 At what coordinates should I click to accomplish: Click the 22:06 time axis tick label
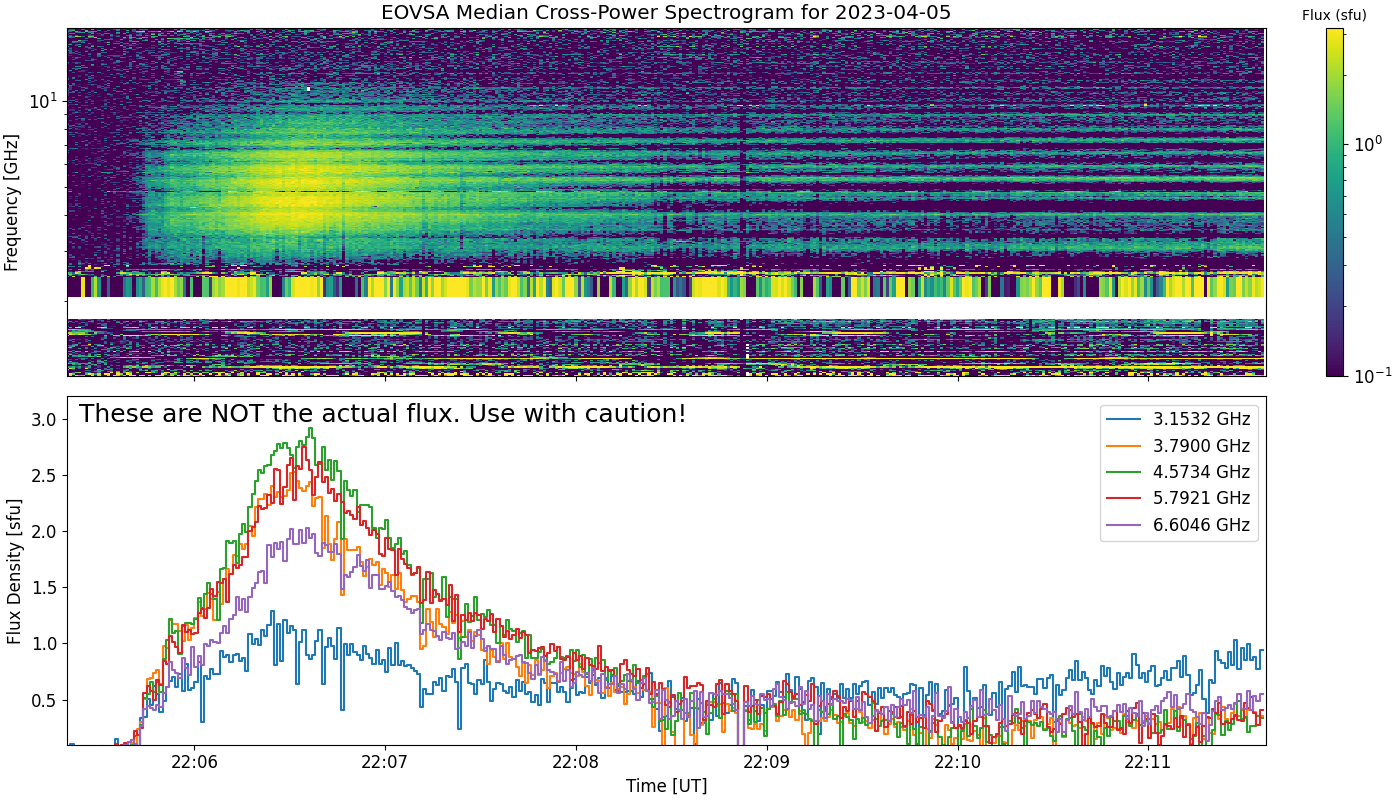pyautogui.click(x=194, y=762)
